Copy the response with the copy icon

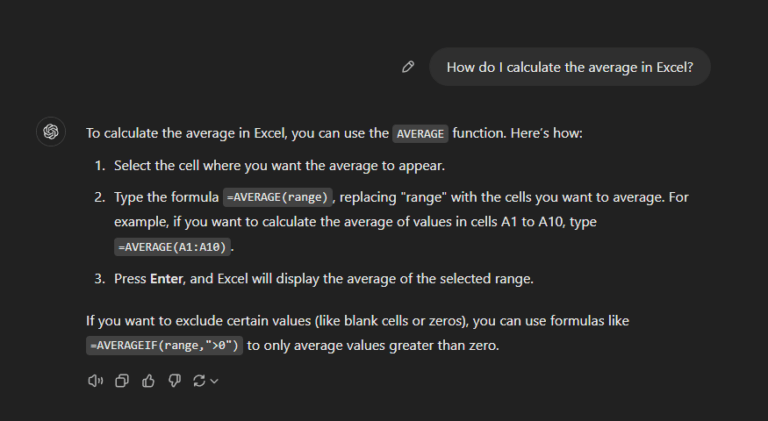point(122,380)
